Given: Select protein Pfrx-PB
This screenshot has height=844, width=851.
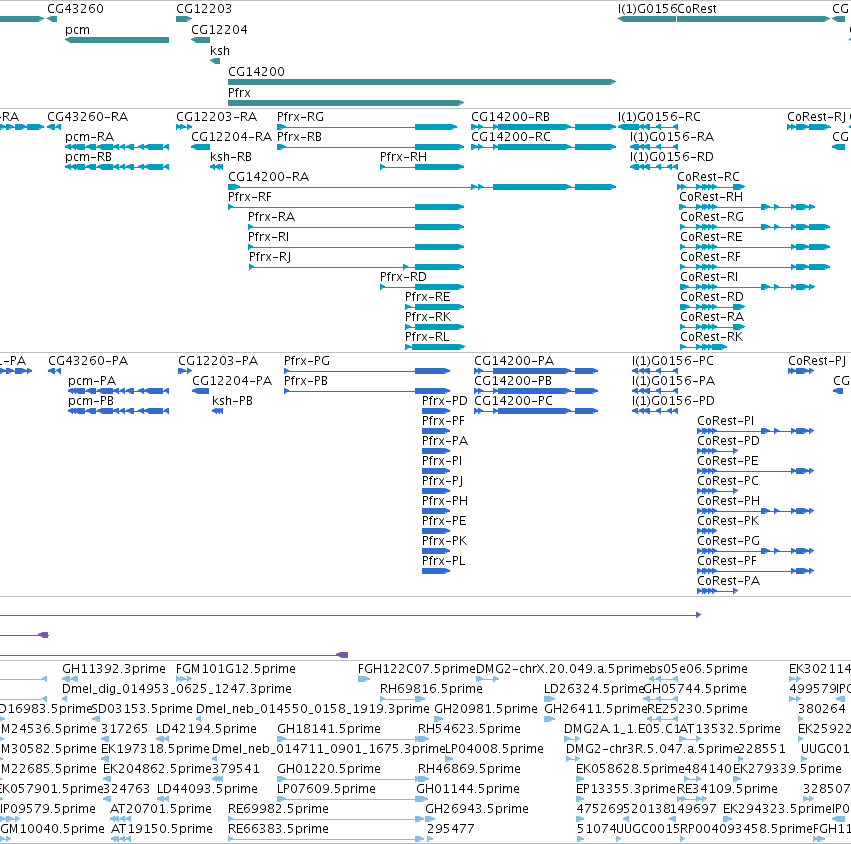Looking at the screenshot, I should 367,391.
